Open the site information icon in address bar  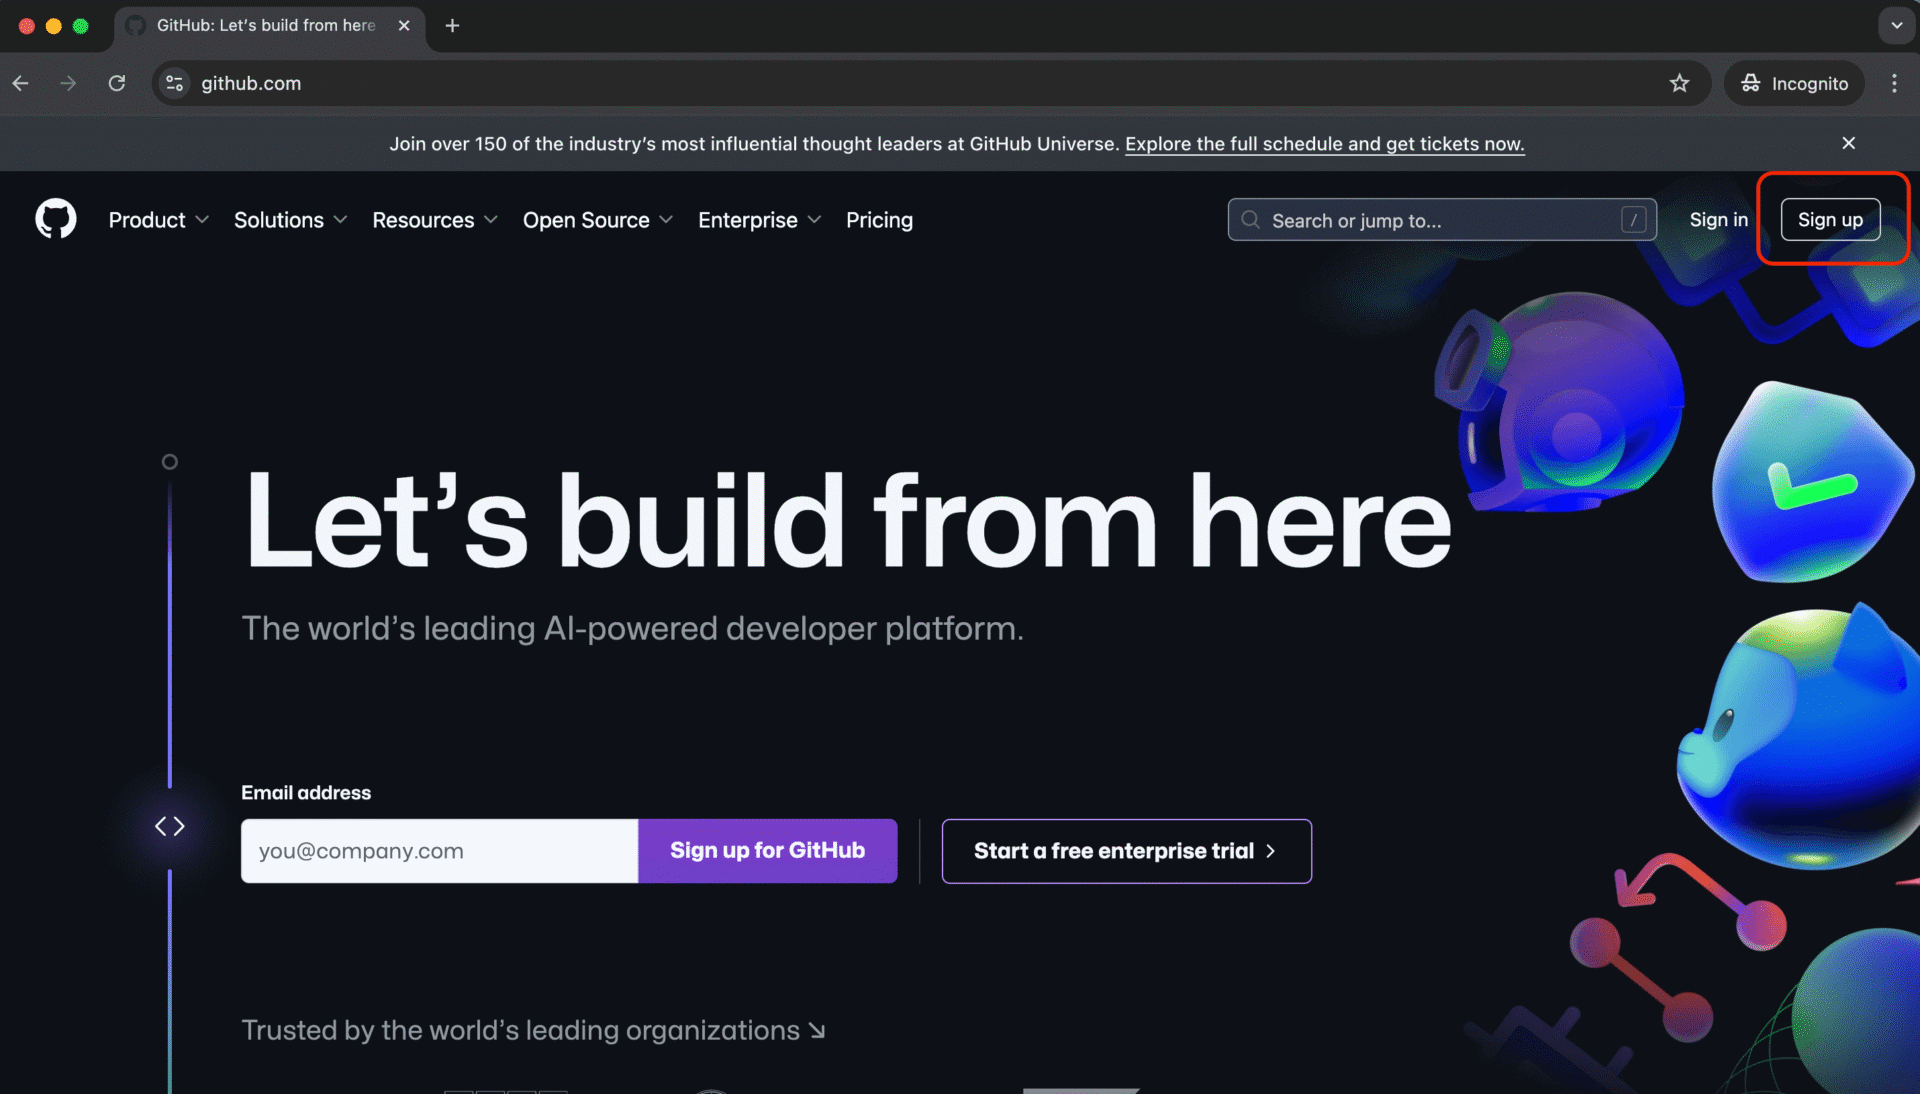coord(174,83)
